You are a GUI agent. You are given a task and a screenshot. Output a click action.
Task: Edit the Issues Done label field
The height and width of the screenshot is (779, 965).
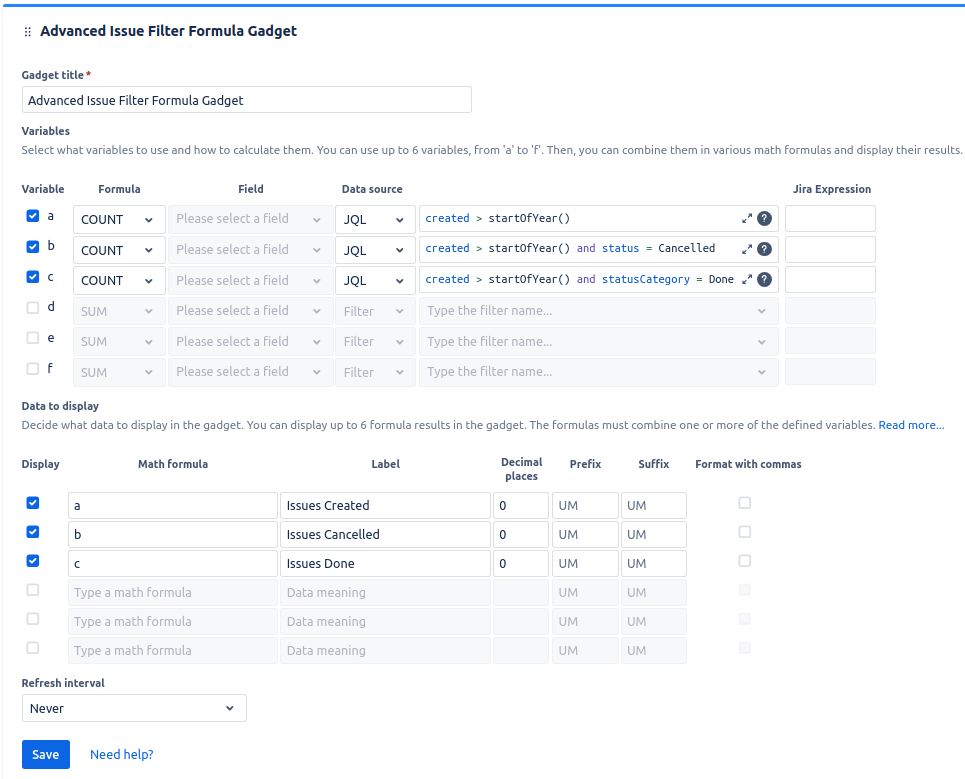tap(385, 564)
